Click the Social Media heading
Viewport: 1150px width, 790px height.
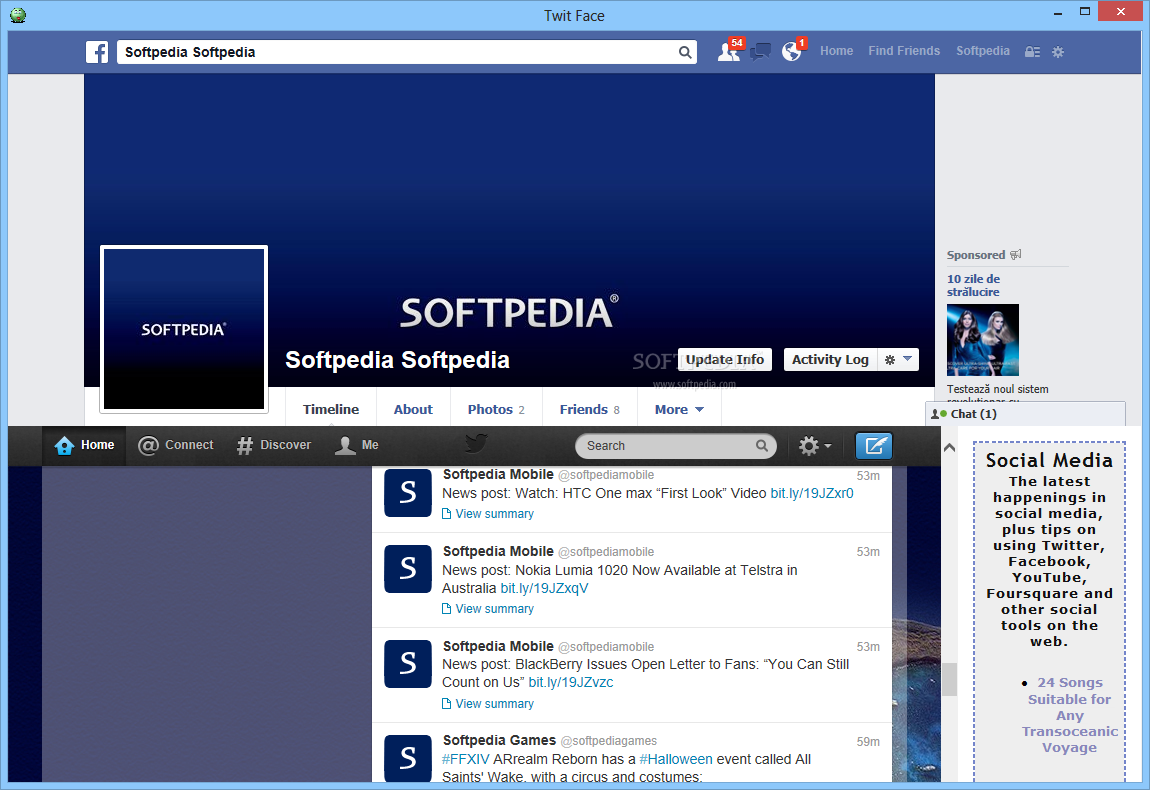pos(1049,460)
